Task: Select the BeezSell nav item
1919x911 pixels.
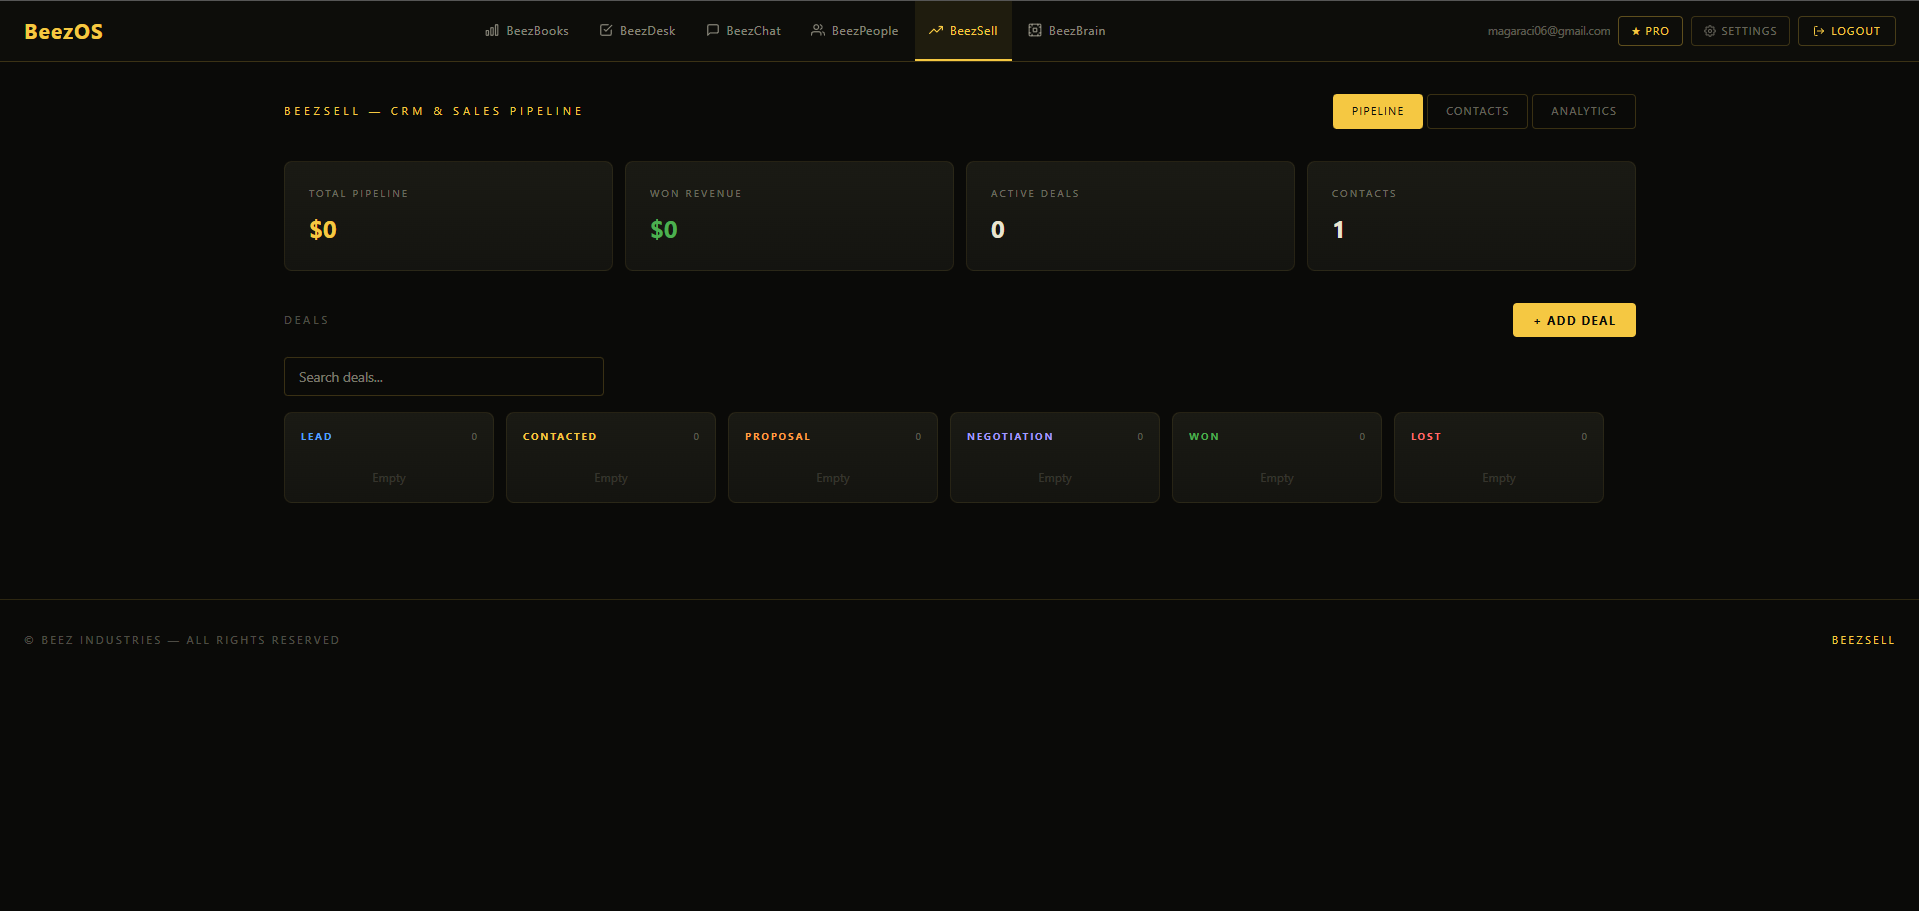Action: pyautogui.click(x=963, y=31)
